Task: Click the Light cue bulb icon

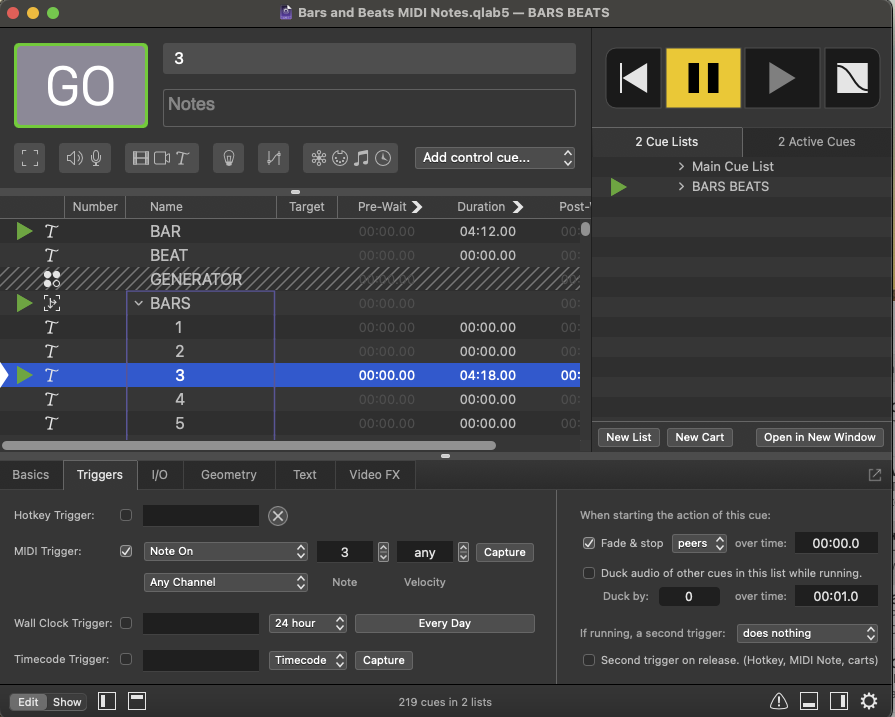Action: click(x=229, y=158)
